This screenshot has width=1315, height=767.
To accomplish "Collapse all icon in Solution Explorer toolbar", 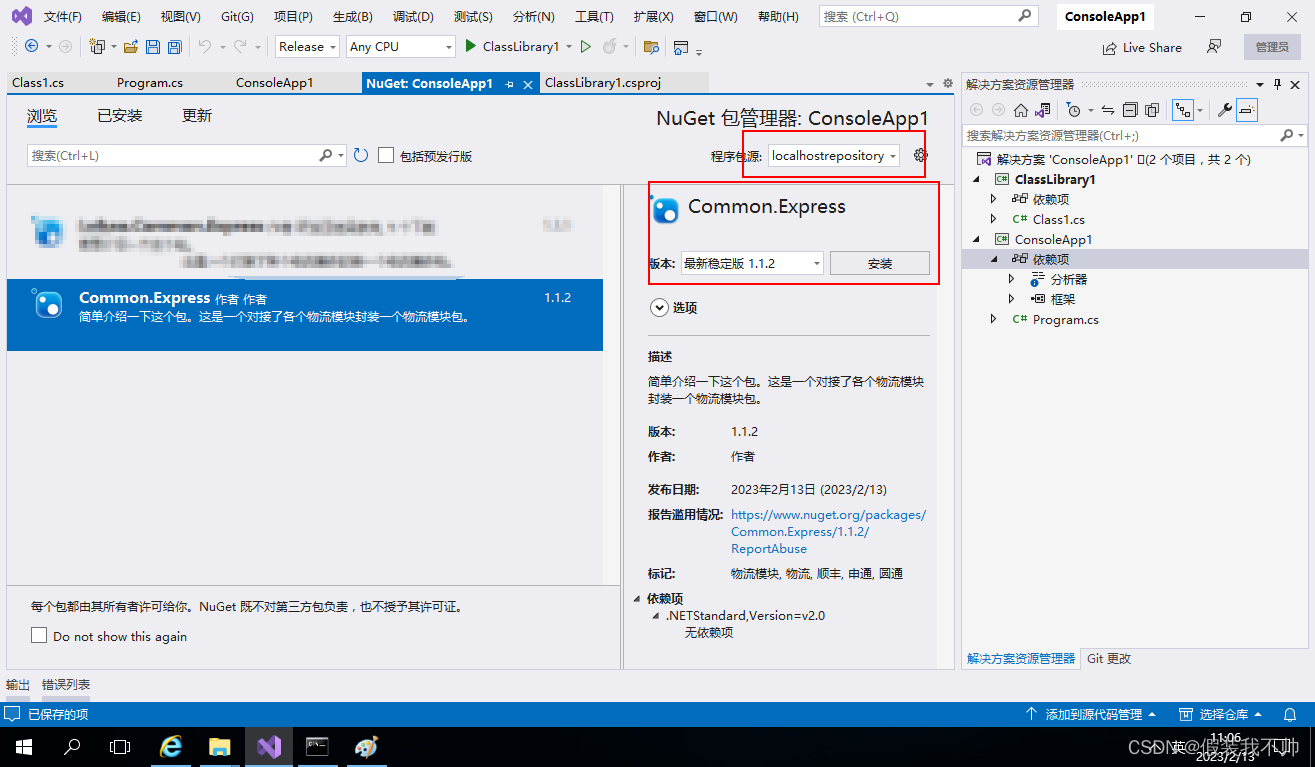I will point(1130,110).
